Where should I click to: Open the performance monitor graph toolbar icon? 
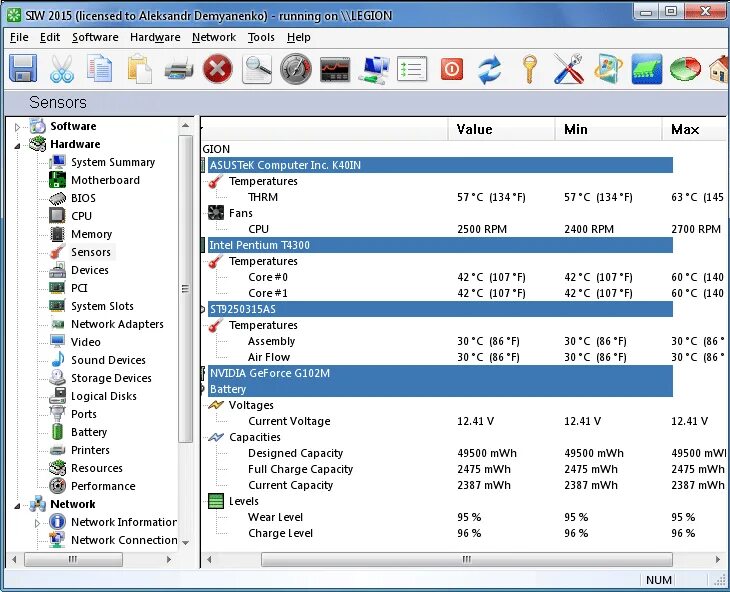pyautogui.click(x=335, y=70)
